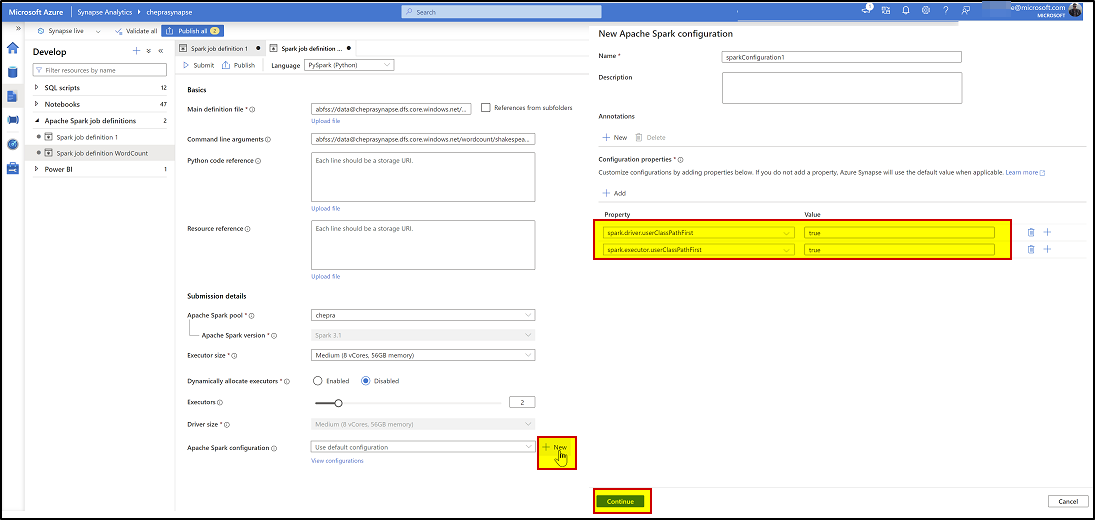The width and height of the screenshot is (1095, 520).
Task: Open the Integrate hub pipeline icon
Action: pos(12,120)
